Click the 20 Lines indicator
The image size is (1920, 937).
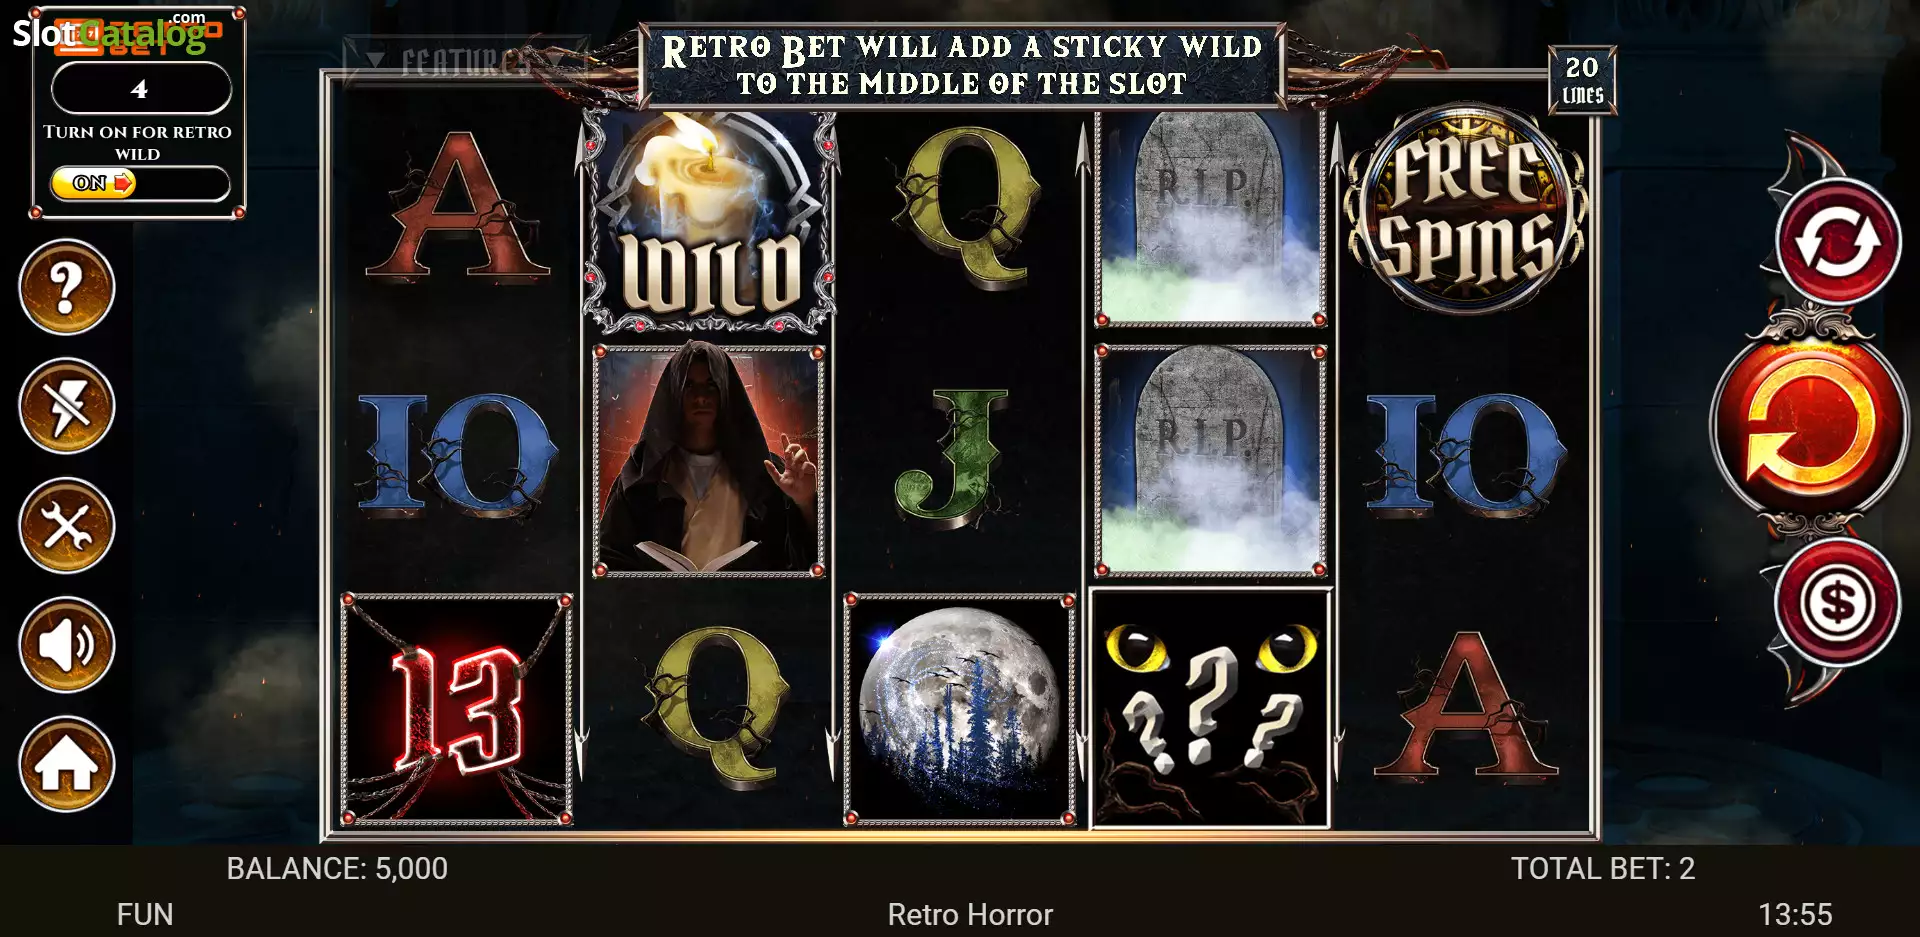[x=1582, y=80]
